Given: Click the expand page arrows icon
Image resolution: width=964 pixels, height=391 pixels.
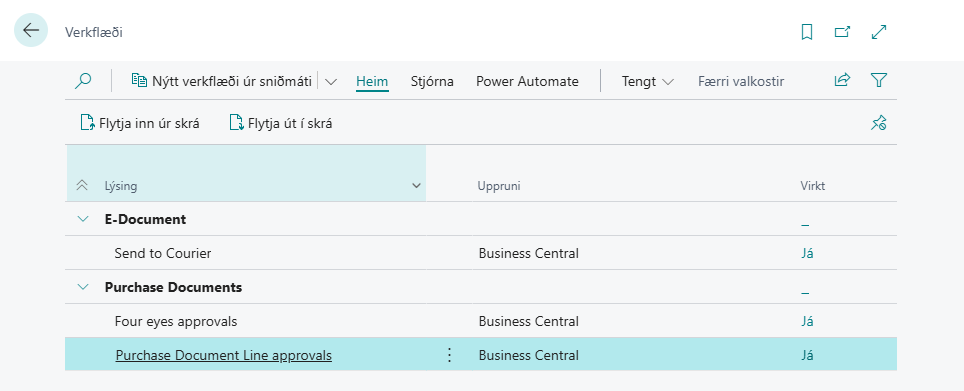Looking at the screenshot, I should pyautogui.click(x=879, y=32).
